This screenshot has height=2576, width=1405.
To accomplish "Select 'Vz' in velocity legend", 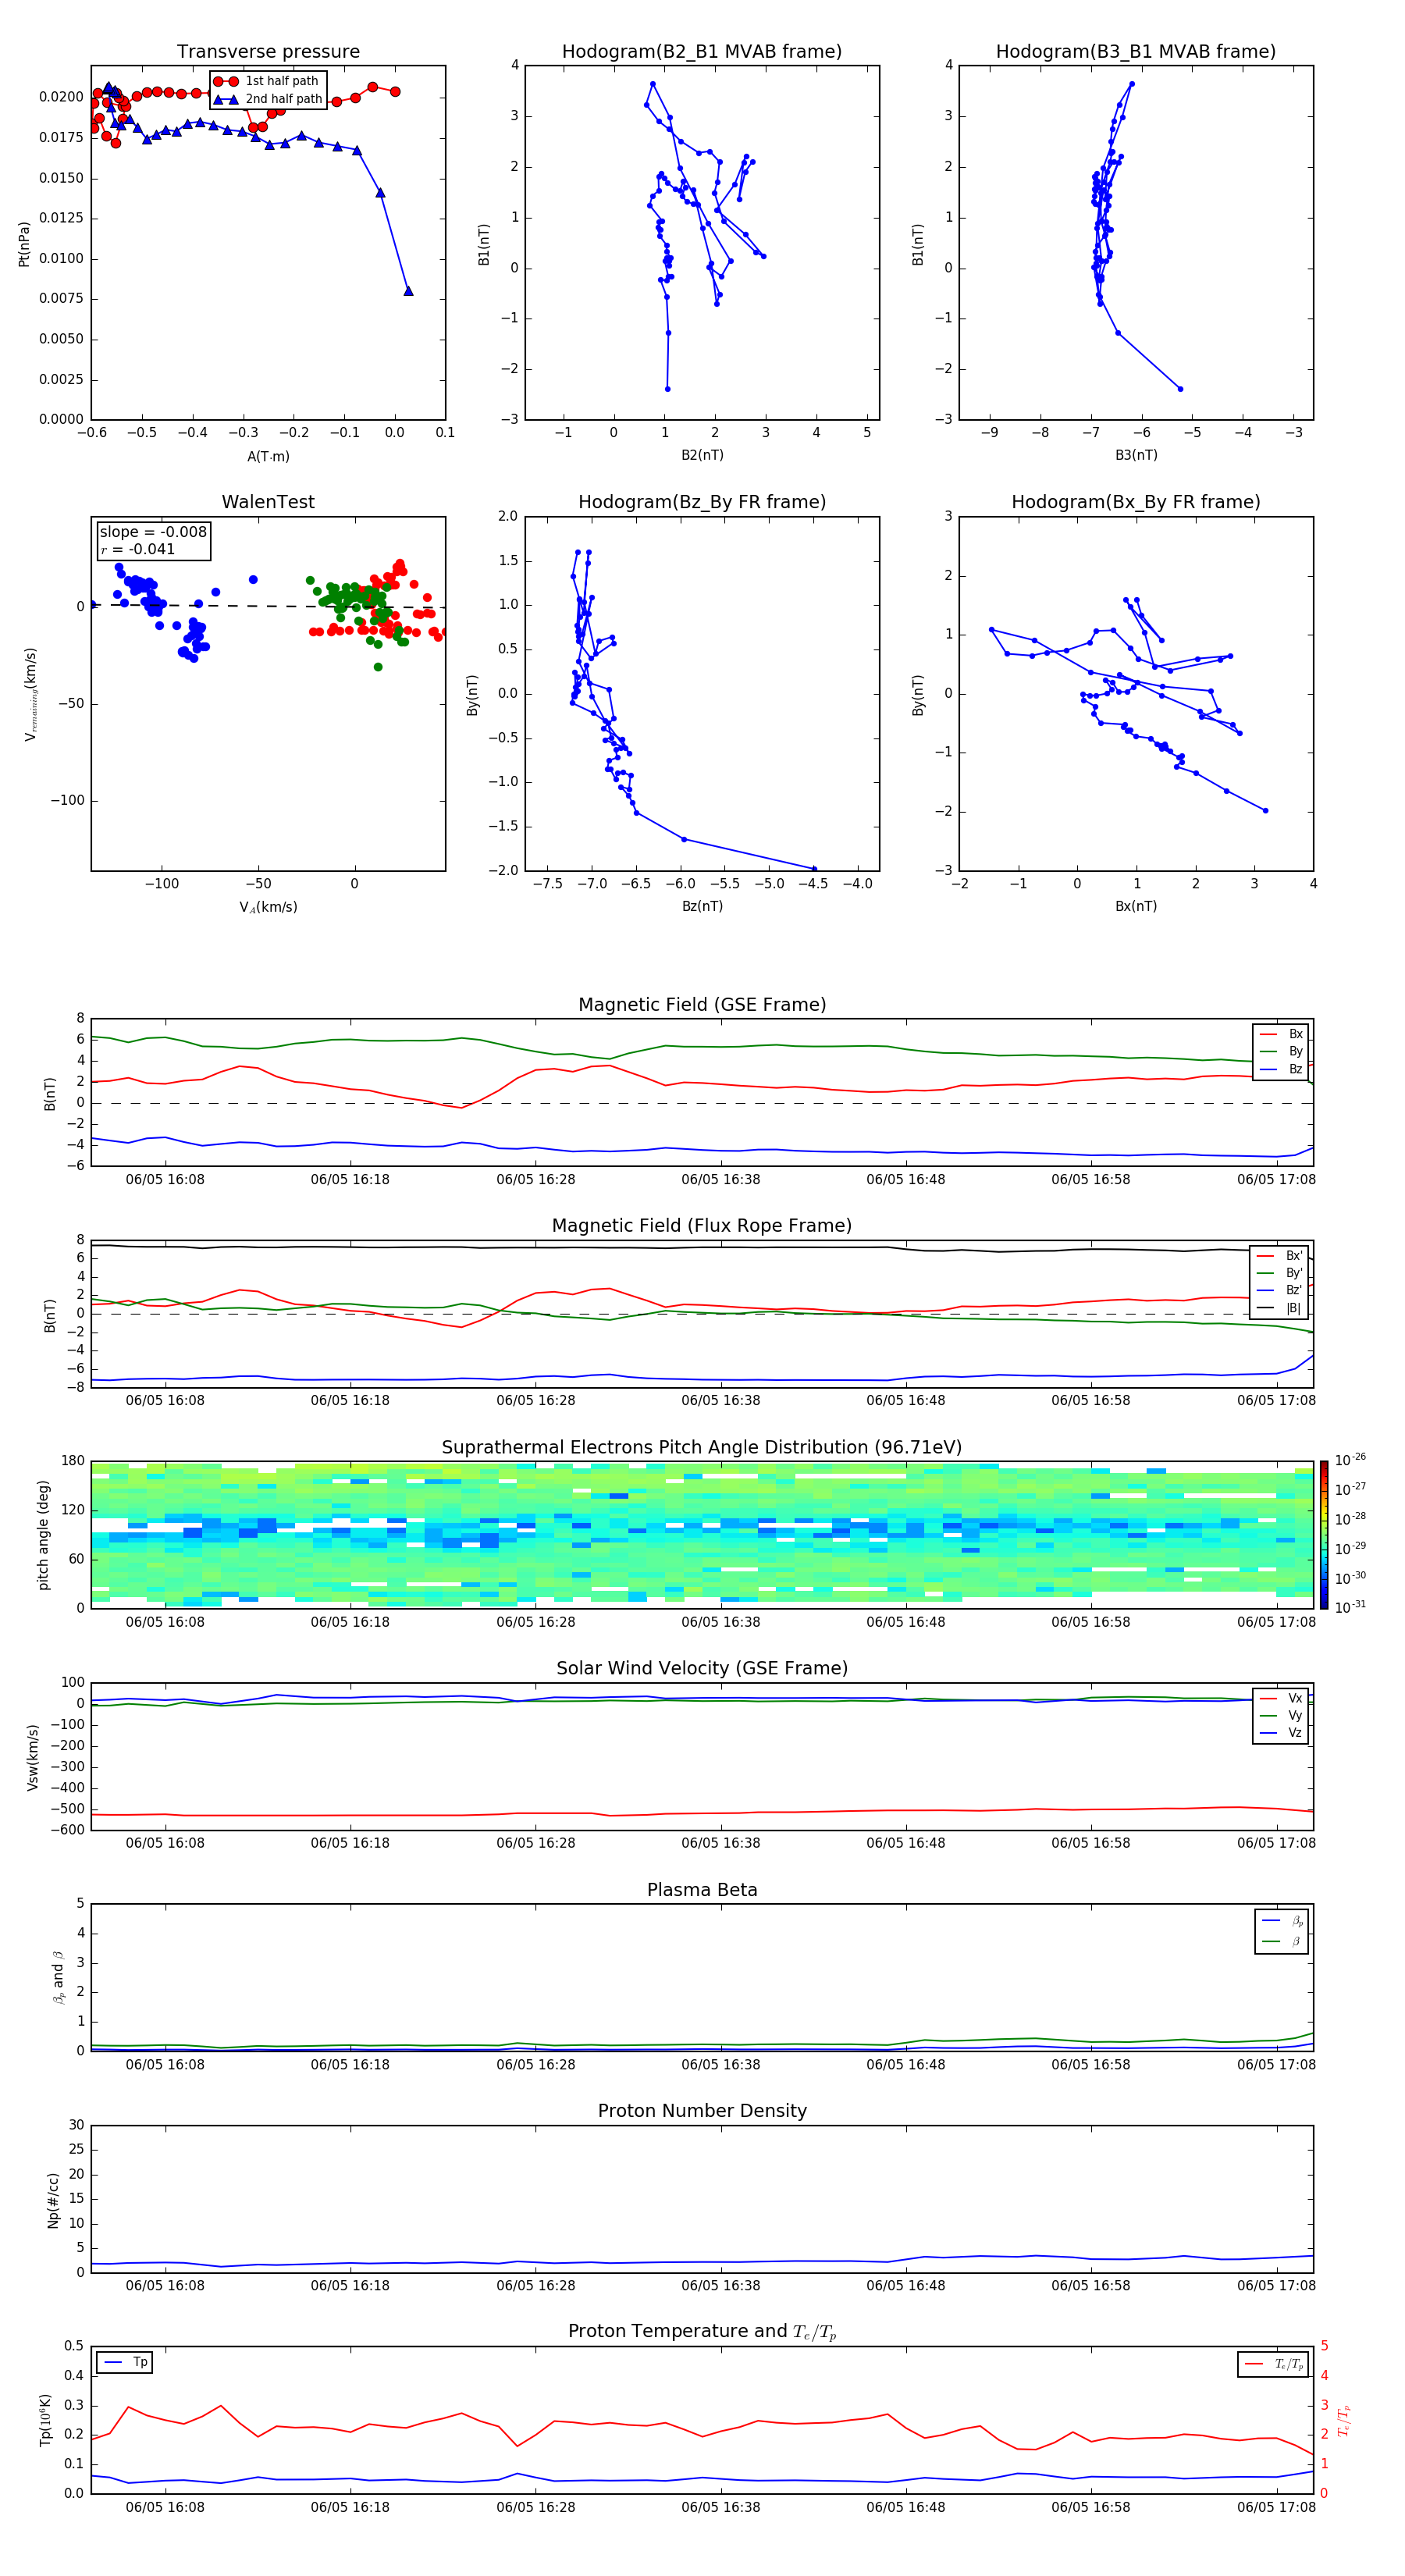I will [x=1282, y=1733].
